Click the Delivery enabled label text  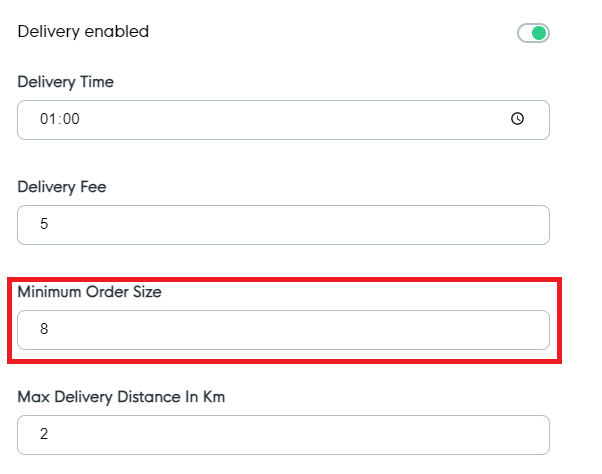pos(83,32)
